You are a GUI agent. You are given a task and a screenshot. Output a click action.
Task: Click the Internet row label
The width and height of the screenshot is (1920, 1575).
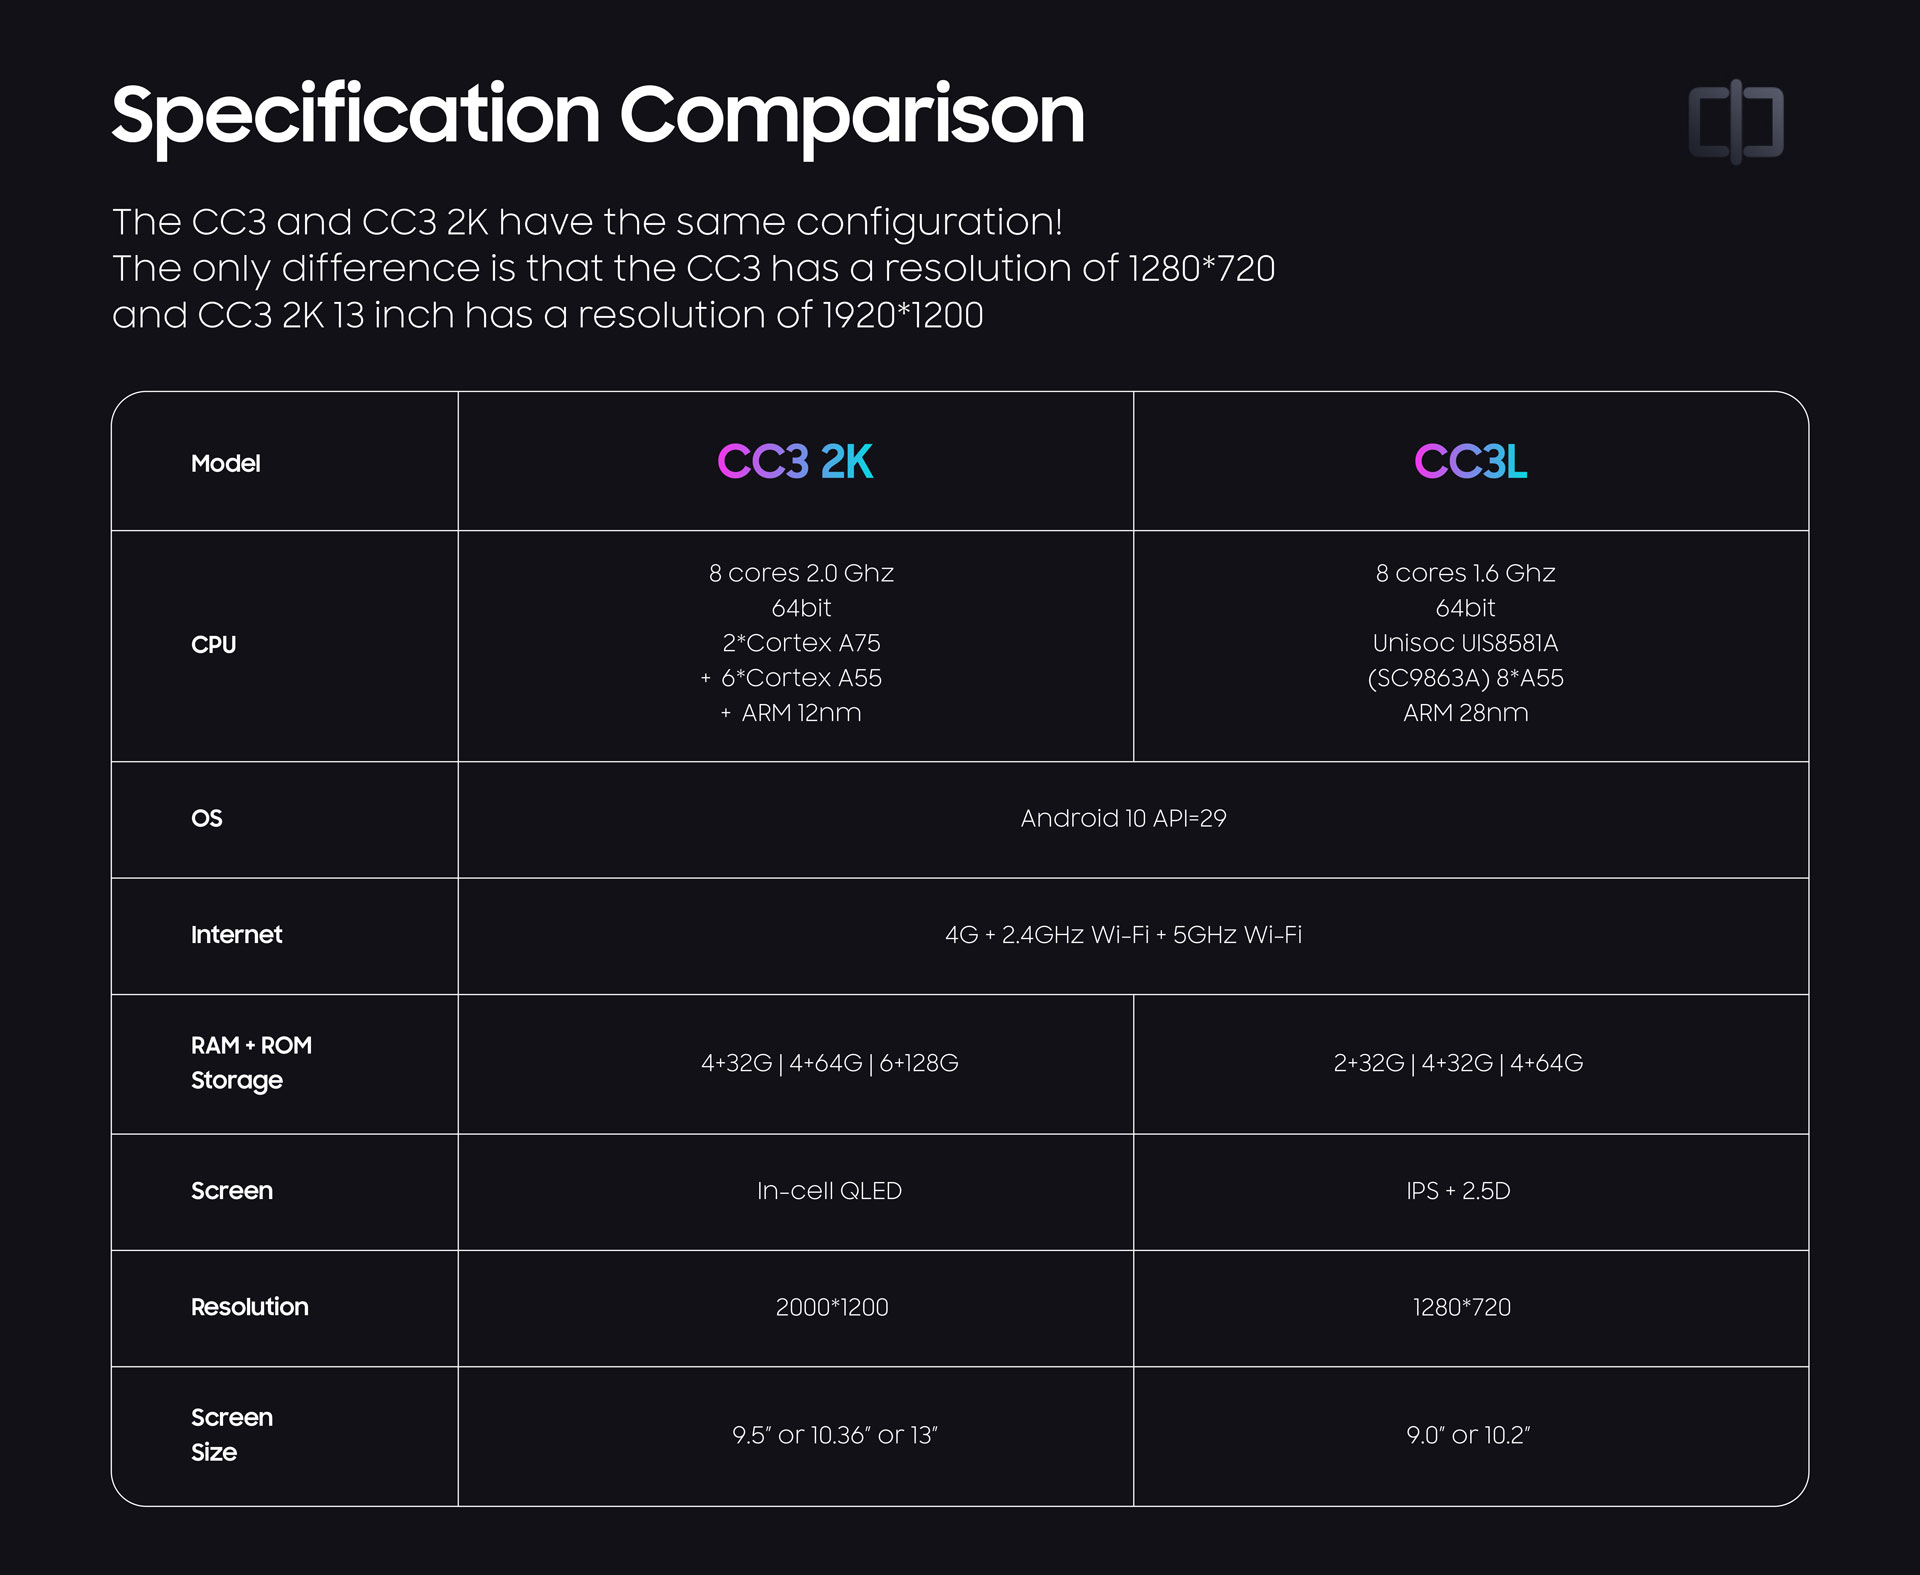click(237, 934)
